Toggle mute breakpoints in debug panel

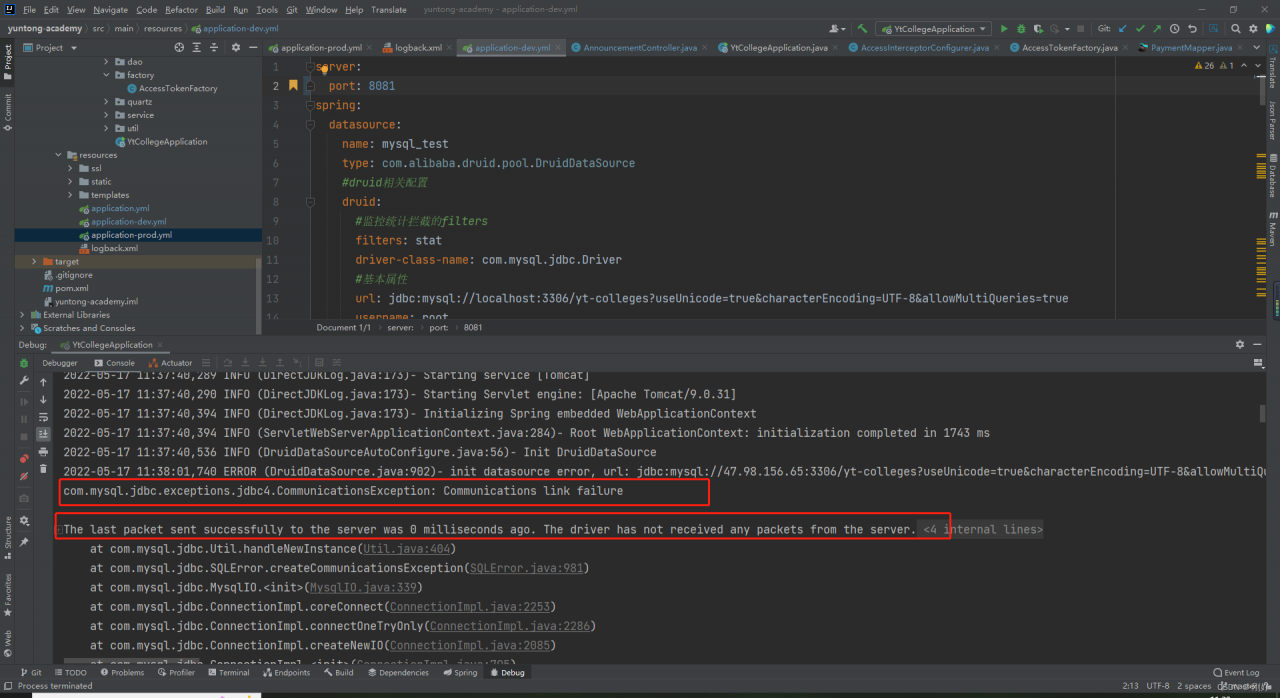24,476
